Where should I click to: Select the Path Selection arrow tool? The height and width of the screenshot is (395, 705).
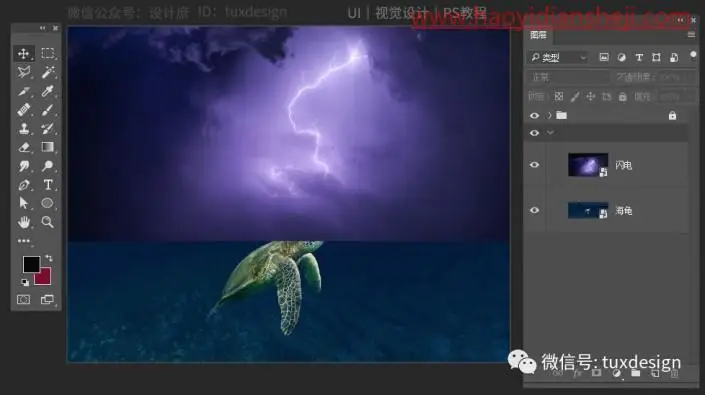[23, 203]
